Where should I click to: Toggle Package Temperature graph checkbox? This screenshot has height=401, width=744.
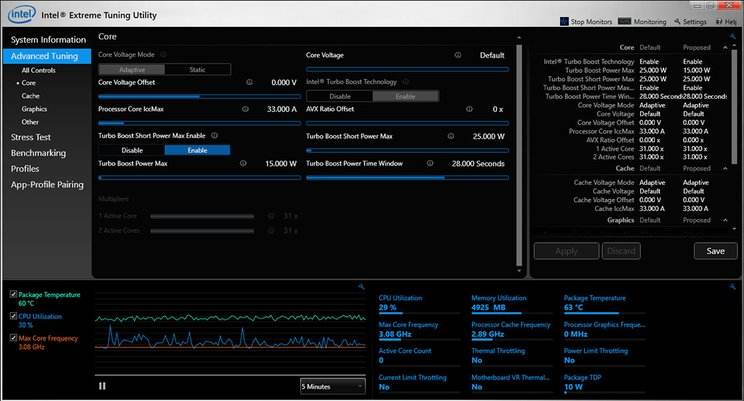click(13, 294)
